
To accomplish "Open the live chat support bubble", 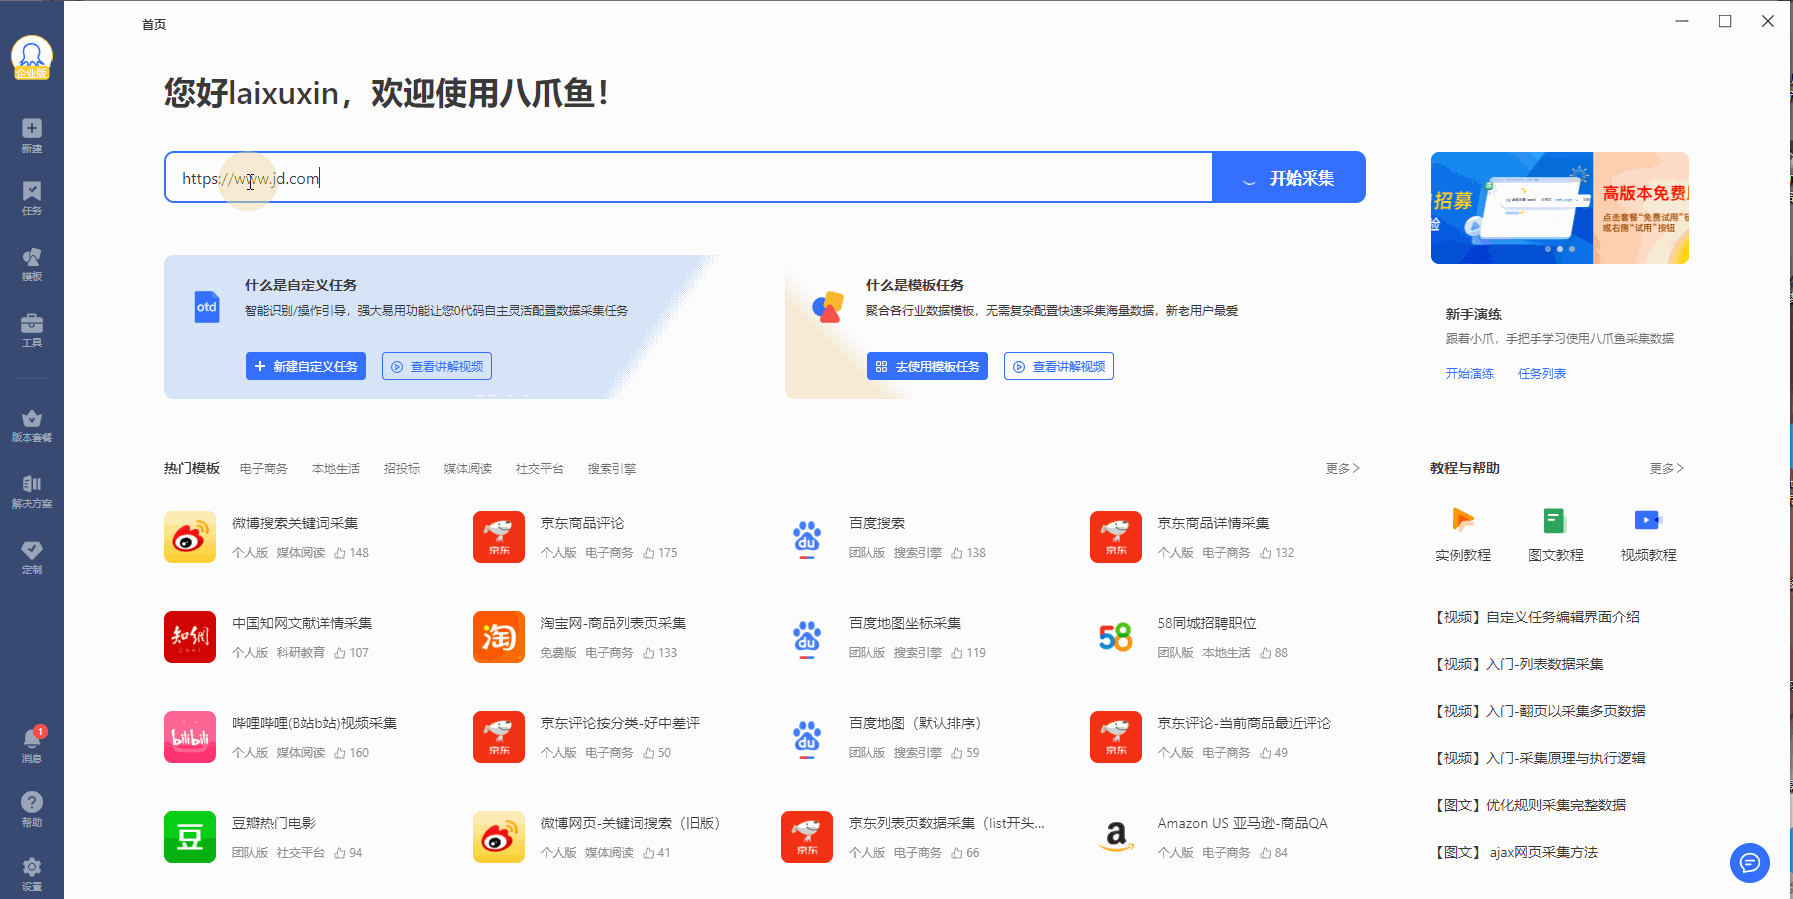I will 1750,863.
